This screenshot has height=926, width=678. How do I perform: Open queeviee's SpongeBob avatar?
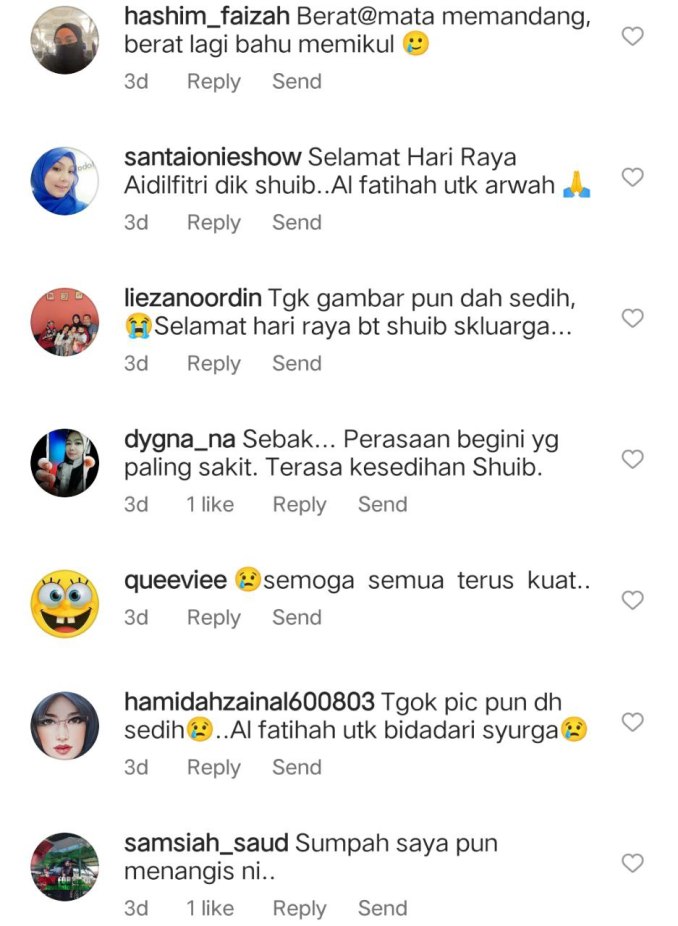[x=64, y=604]
